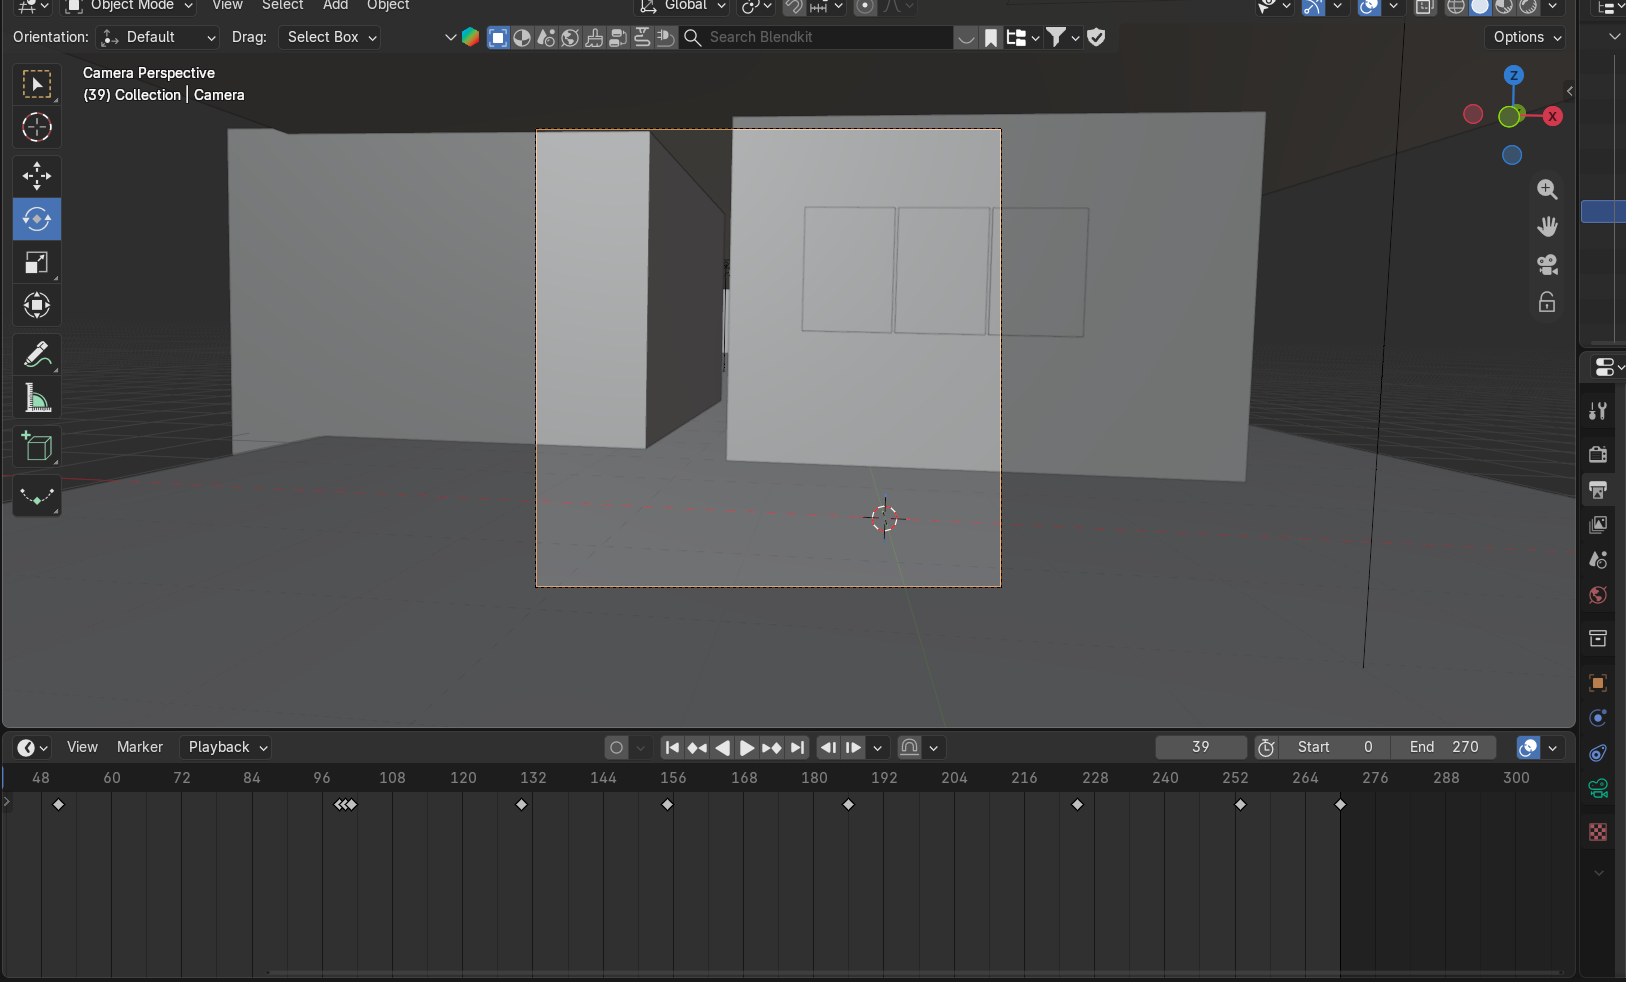Choose the Move tool
This screenshot has height=982, width=1626.
37,176
